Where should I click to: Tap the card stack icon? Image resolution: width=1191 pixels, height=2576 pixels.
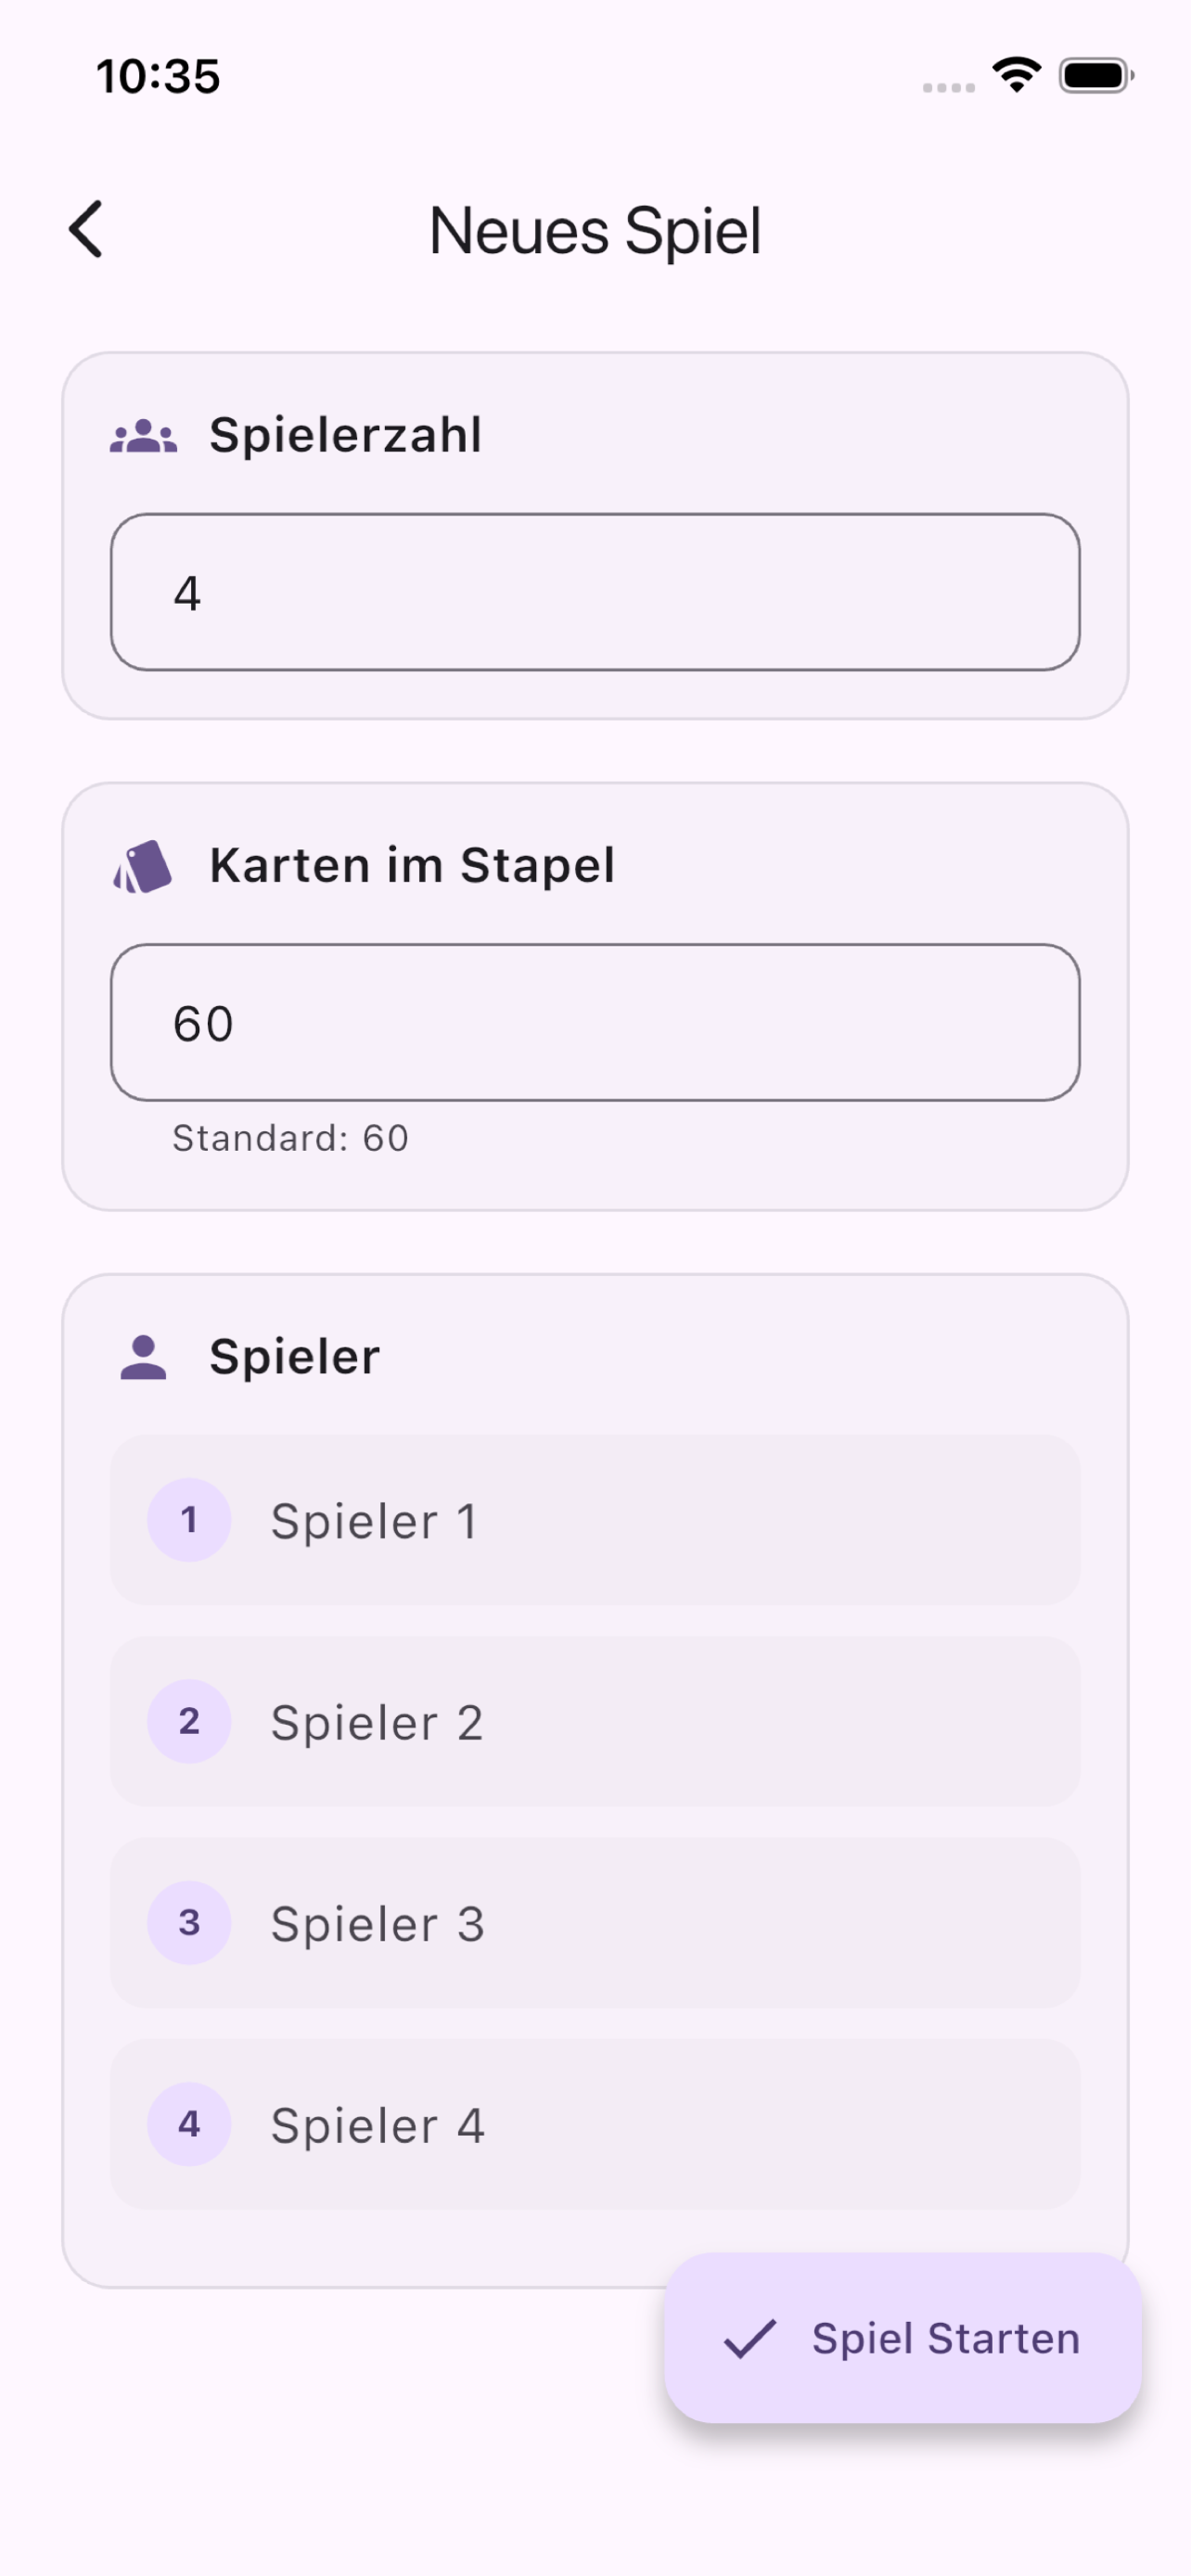[143, 866]
